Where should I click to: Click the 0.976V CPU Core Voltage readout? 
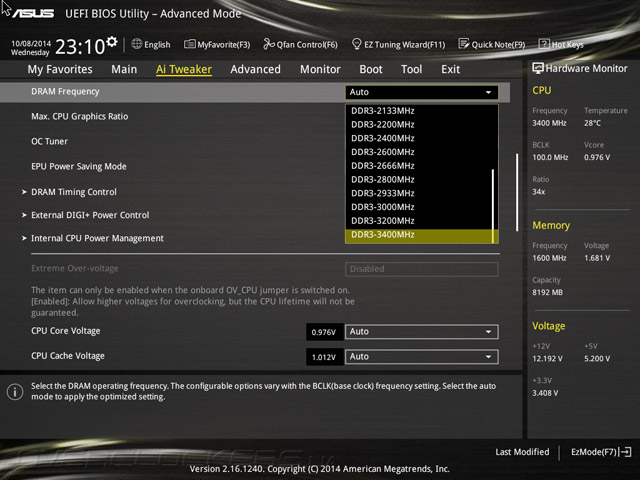pyautogui.click(x=324, y=332)
